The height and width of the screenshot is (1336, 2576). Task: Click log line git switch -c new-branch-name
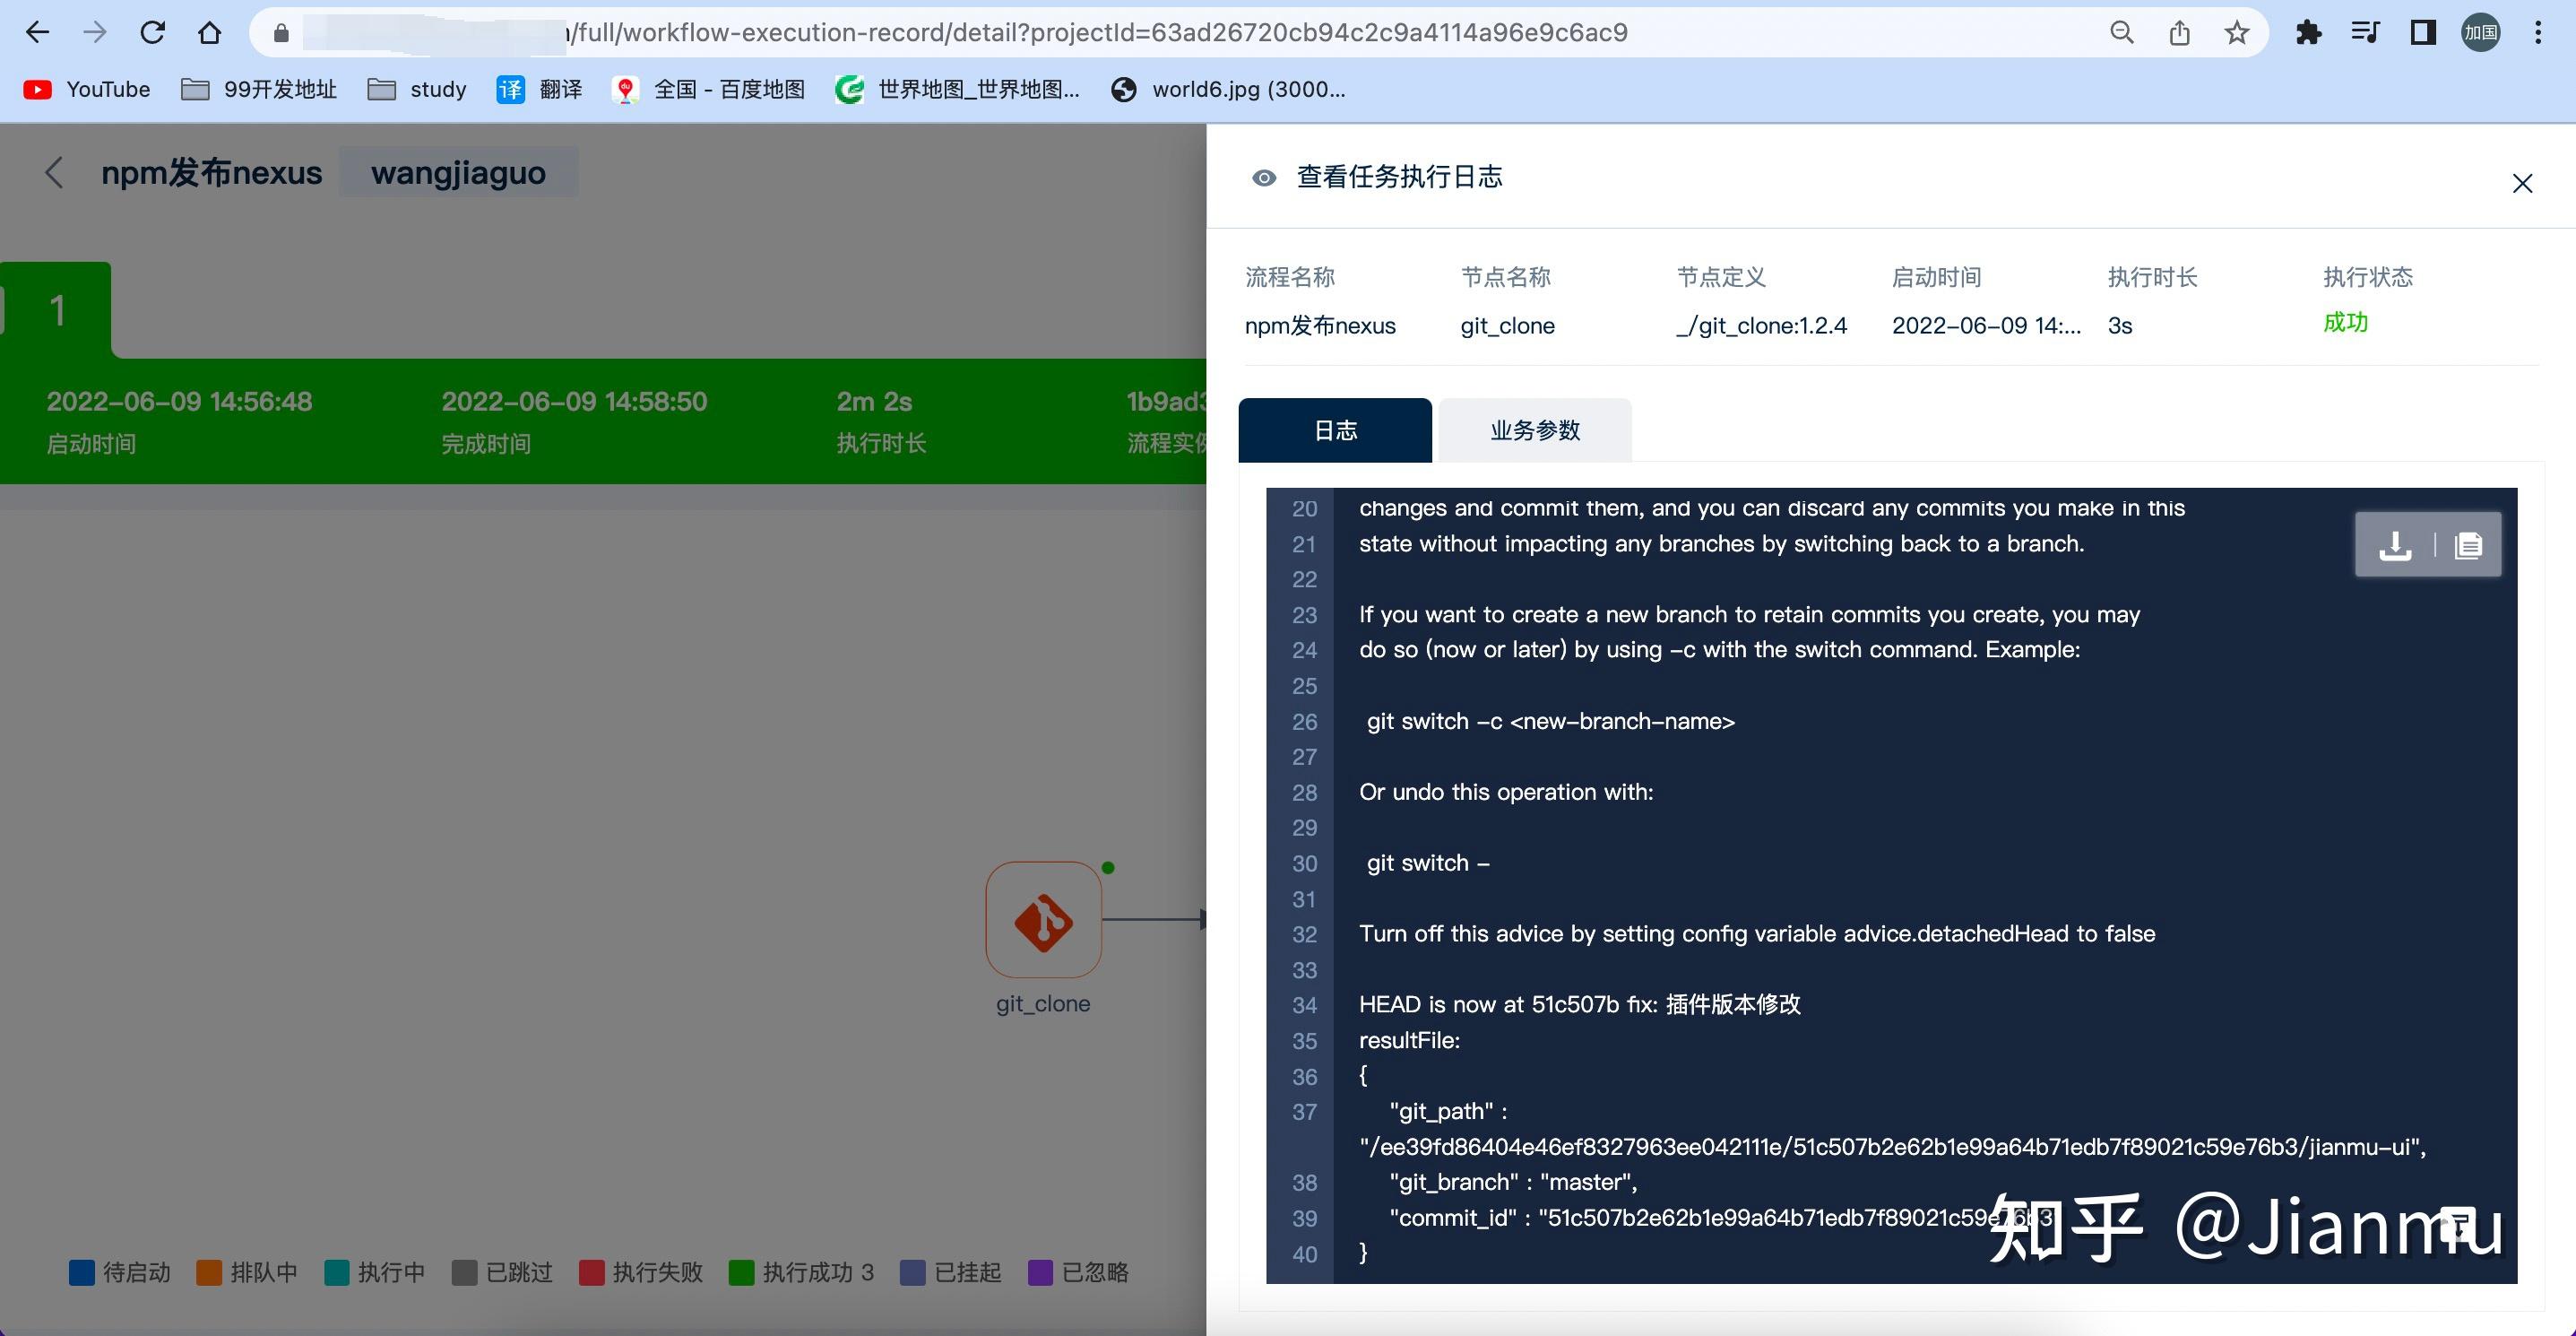1550,721
